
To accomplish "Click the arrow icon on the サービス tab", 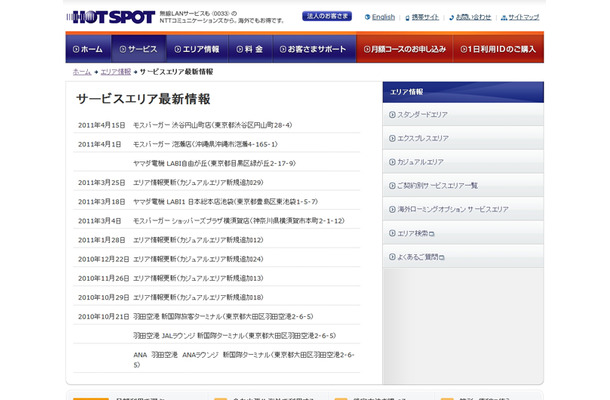I will [x=123, y=49].
